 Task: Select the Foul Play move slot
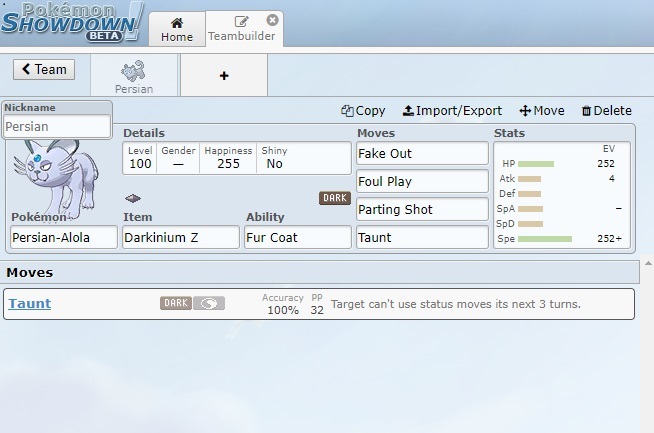click(x=422, y=182)
